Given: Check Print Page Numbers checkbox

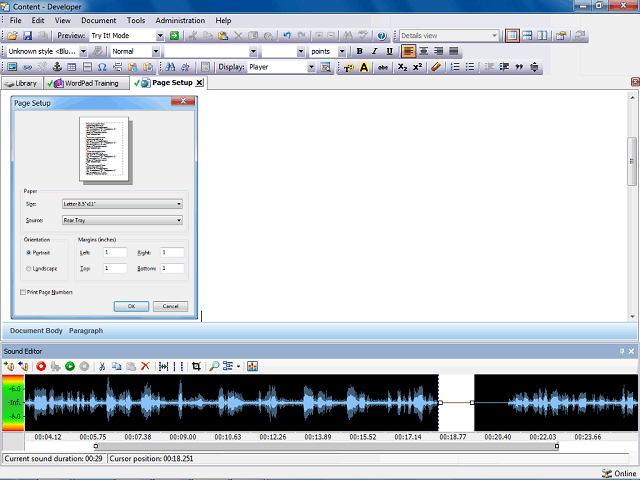Looking at the screenshot, I should pyautogui.click(x=23, y=292).
